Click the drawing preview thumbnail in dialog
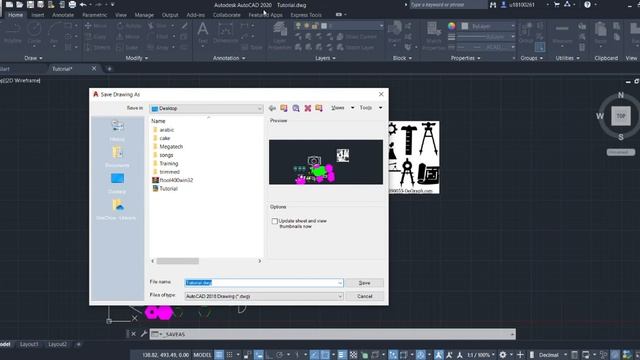 pos(326,162)
